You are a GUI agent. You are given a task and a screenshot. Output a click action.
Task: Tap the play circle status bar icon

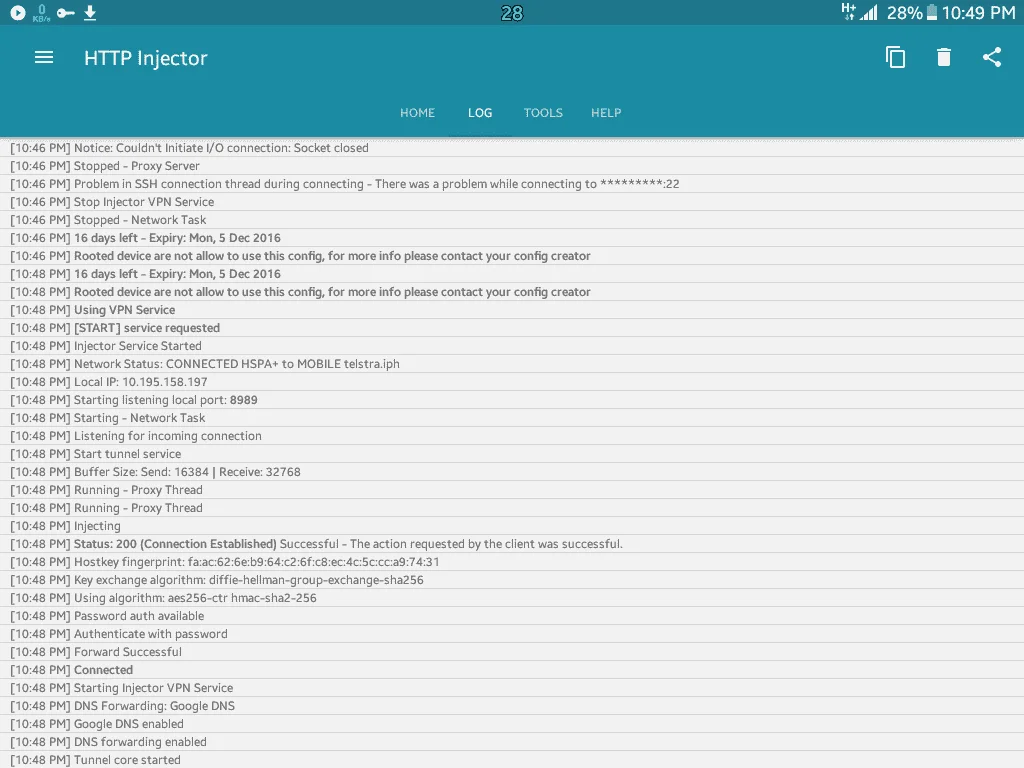point(18,12)
